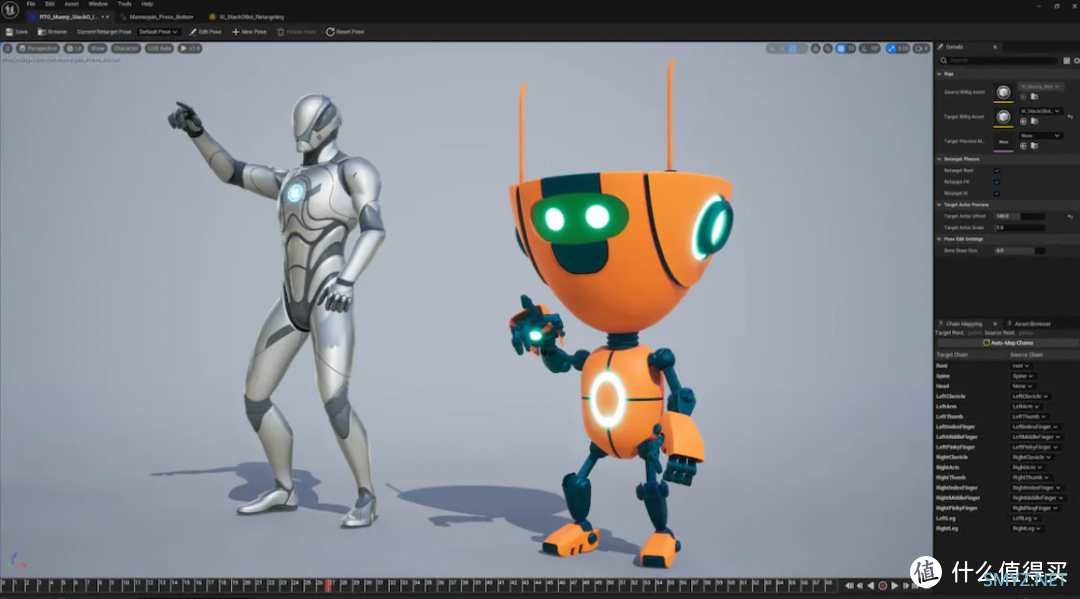Open the Source IKRig Asset dropdown

point(1040,87)
